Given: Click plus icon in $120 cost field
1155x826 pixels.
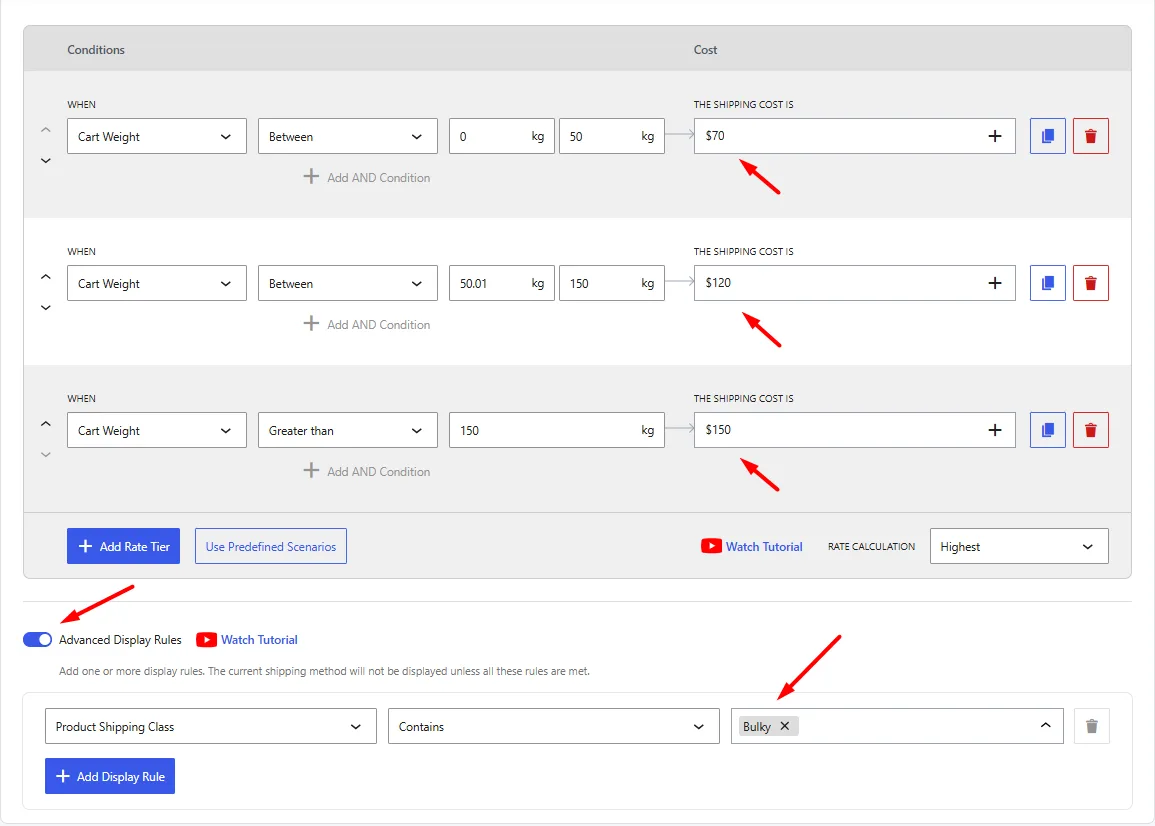Looking at the screenshot, I should [994, 283].
